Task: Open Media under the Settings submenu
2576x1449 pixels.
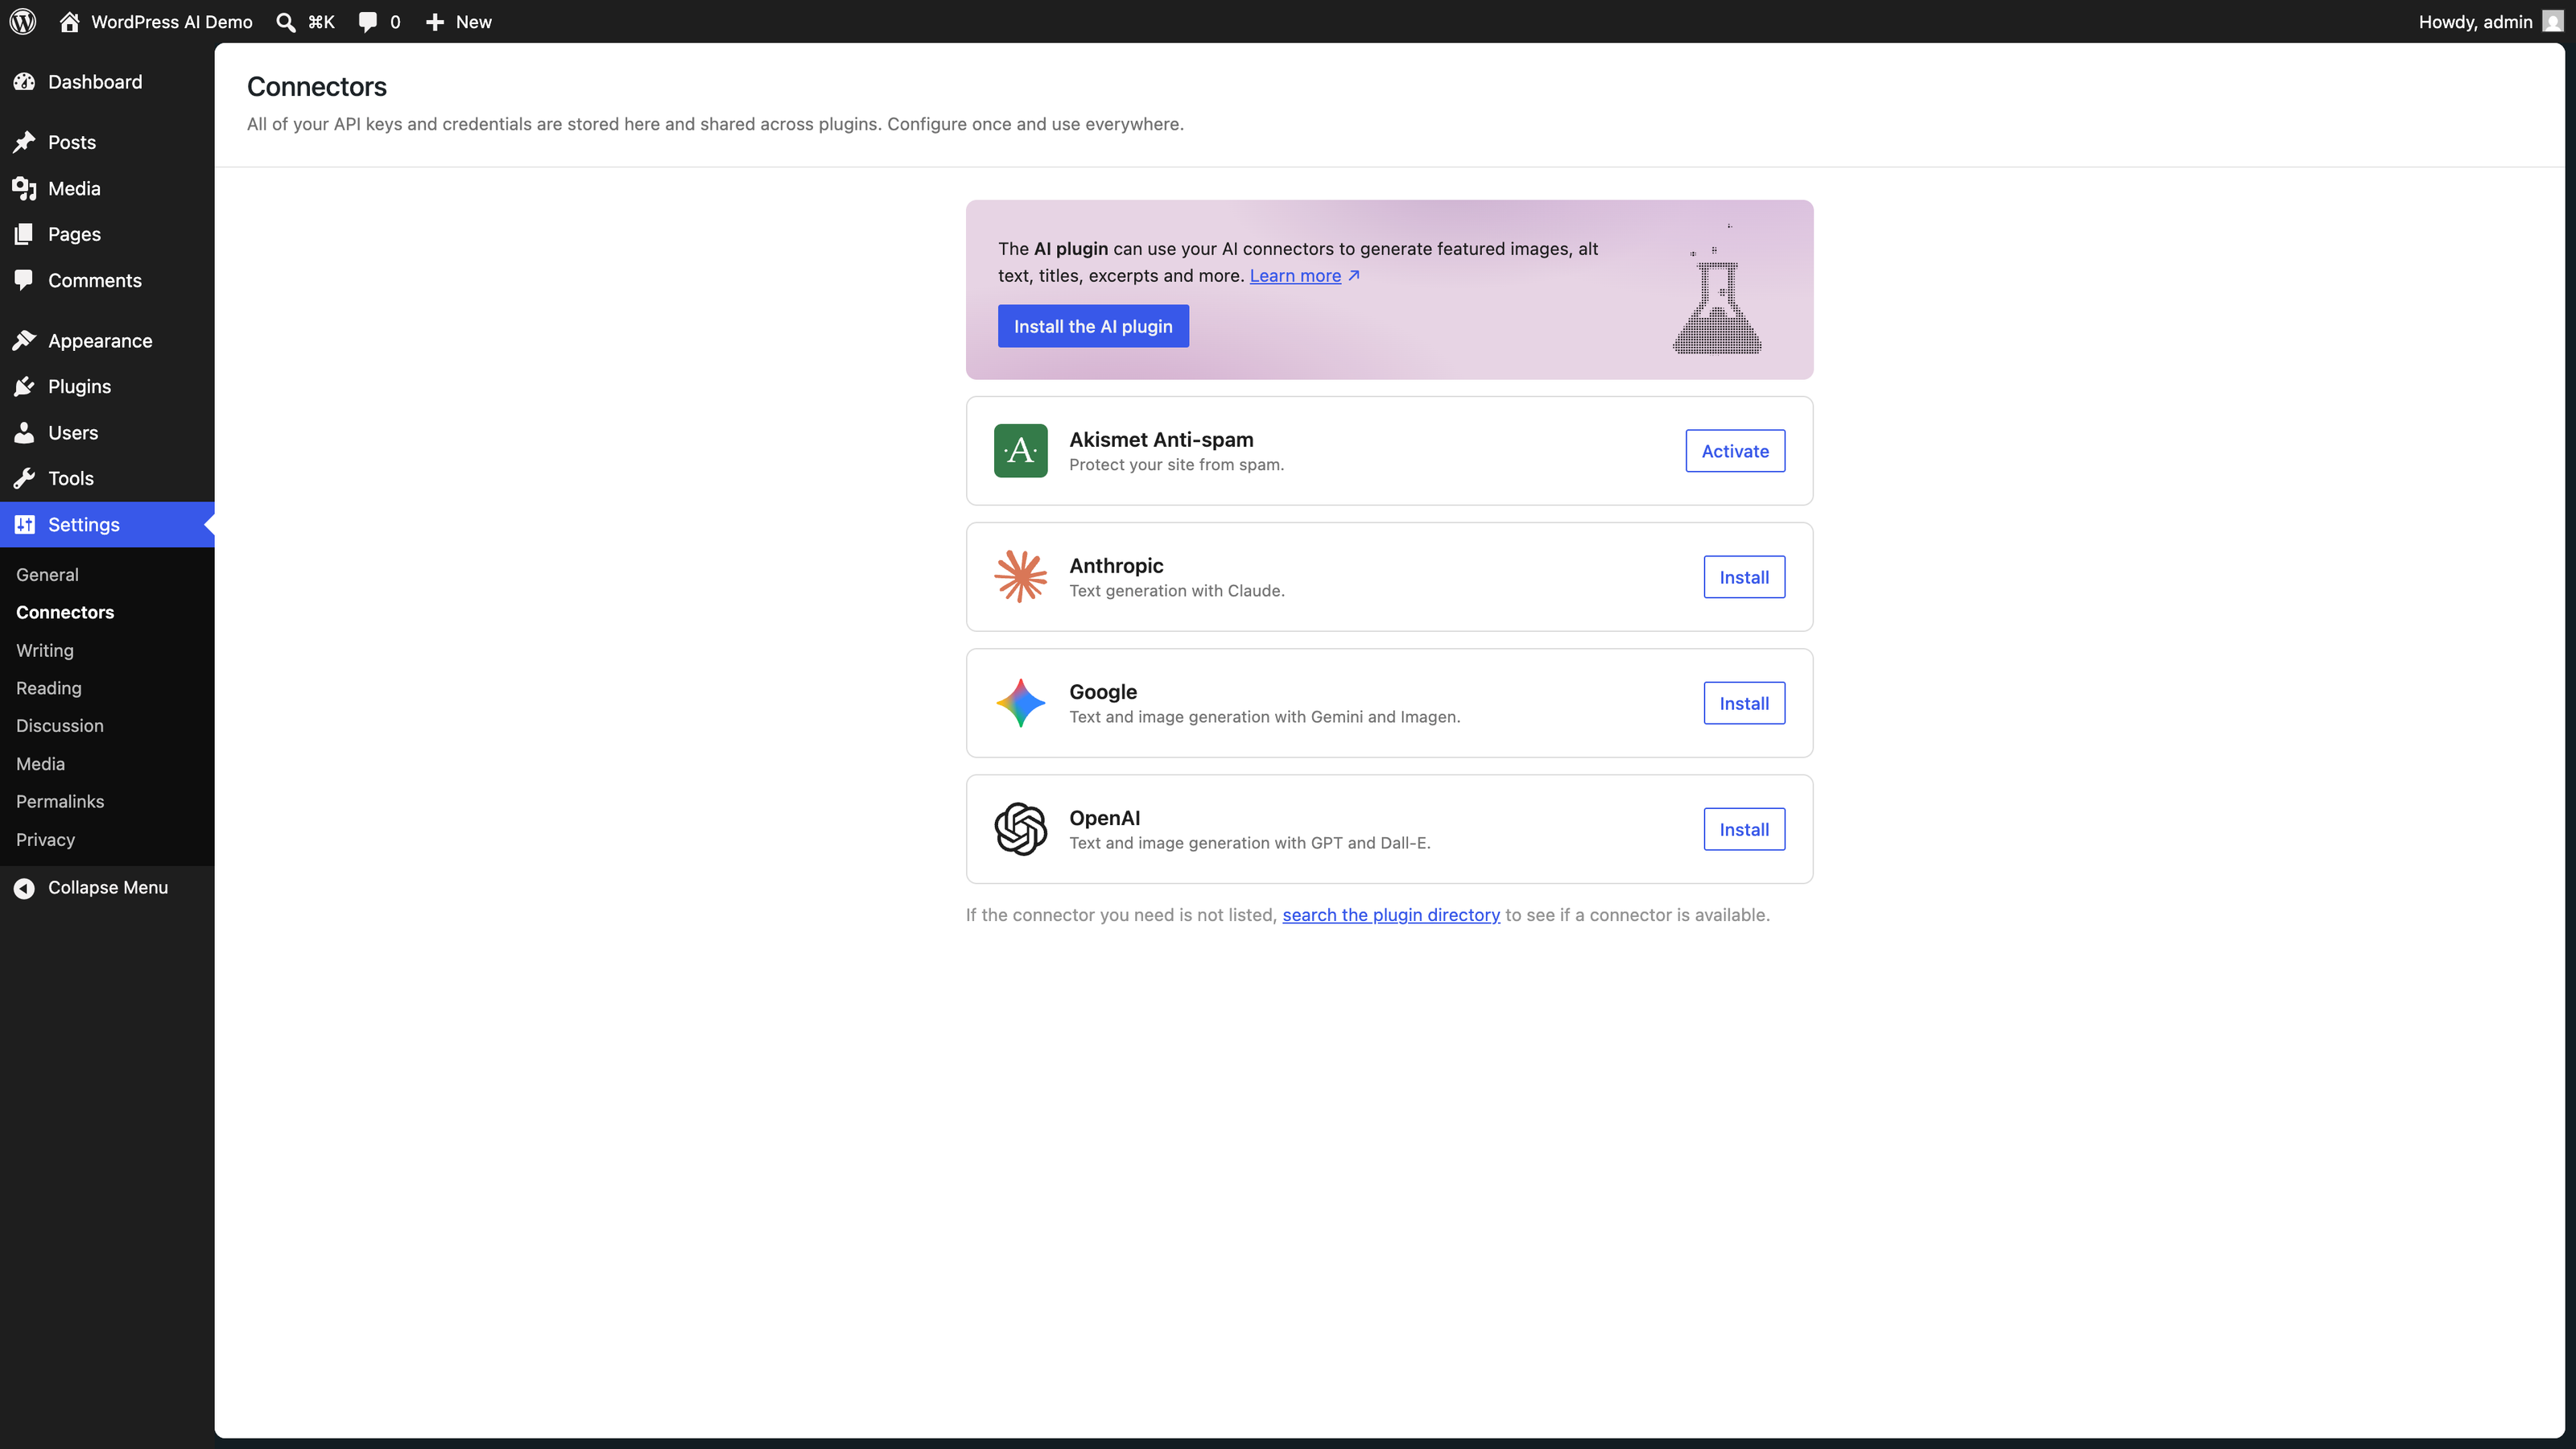Action: click(x=40, y=764)
